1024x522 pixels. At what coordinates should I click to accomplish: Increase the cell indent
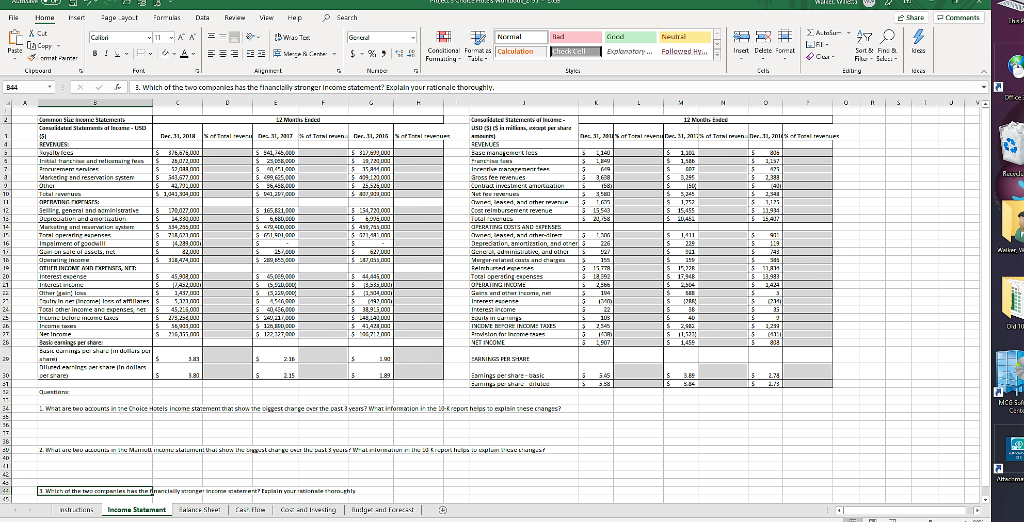click(263, 54)
